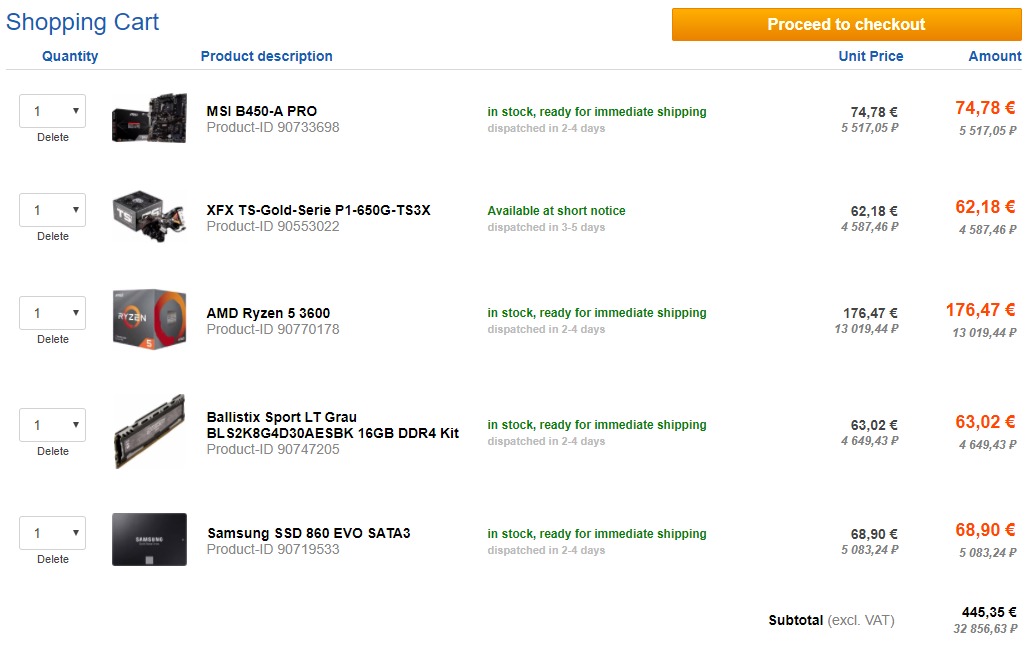Expand quantity selector for Samsung SSD 860
This screenshot has height=649, width=1034.
click(53, 533)
